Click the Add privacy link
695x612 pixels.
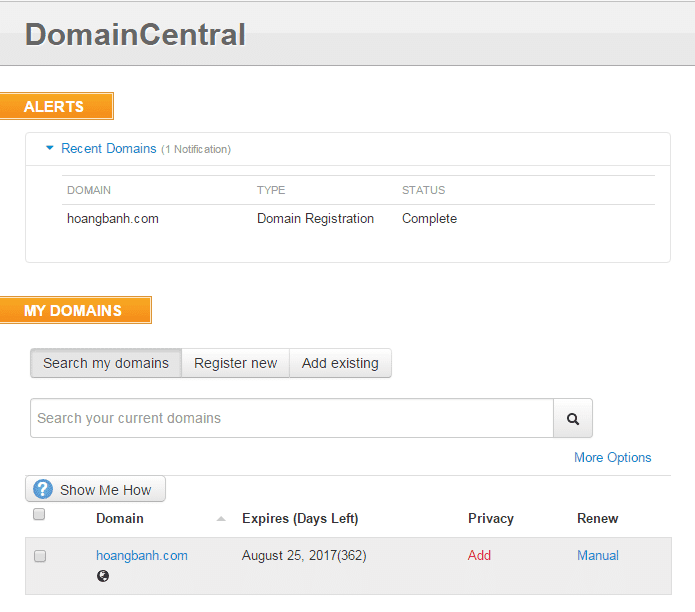(x=479, y=555)
